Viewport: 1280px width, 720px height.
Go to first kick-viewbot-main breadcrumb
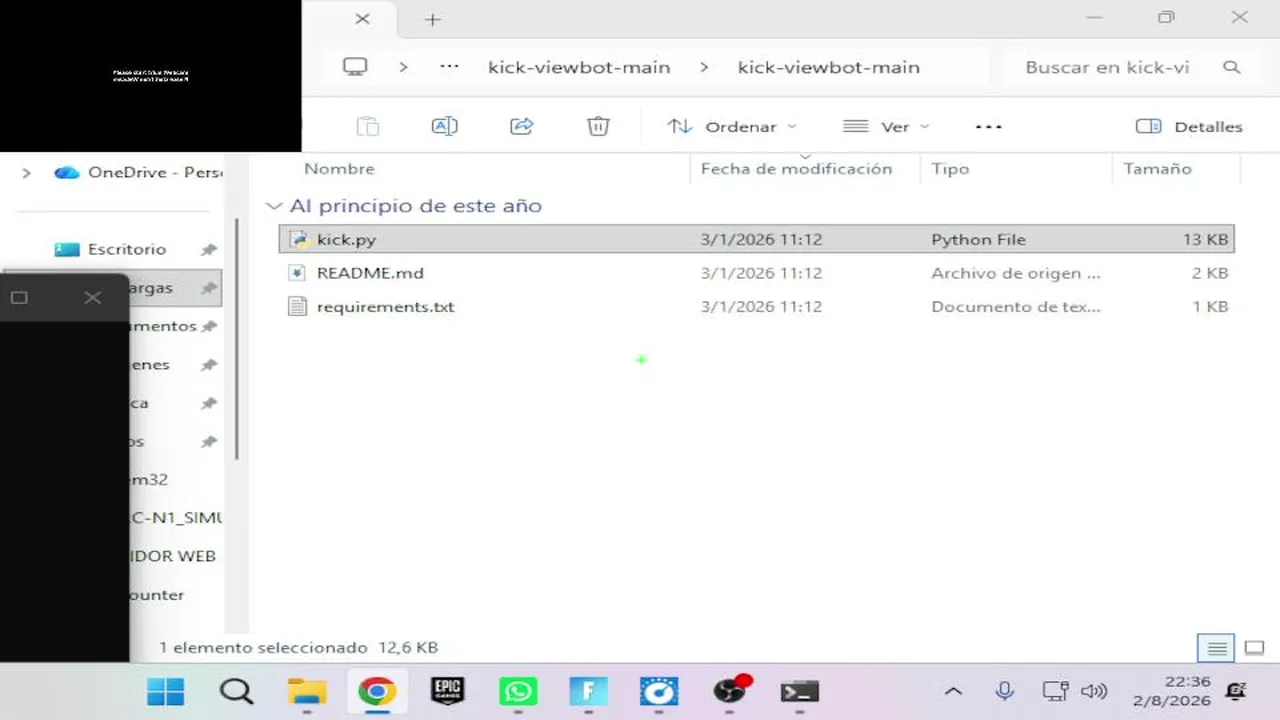579,67
